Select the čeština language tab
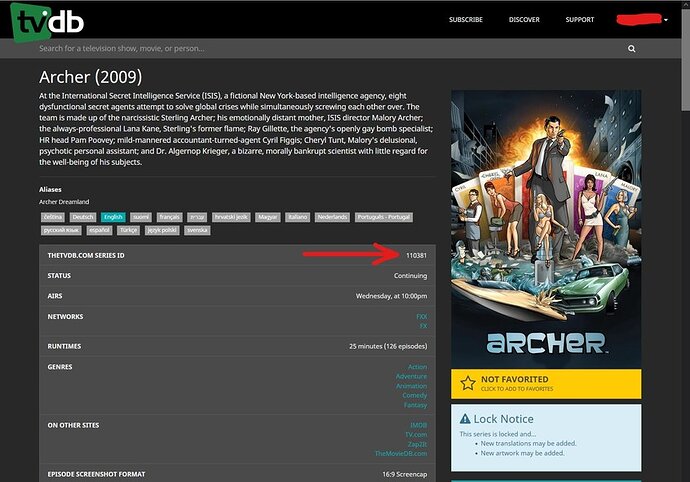 coord(53,217)
